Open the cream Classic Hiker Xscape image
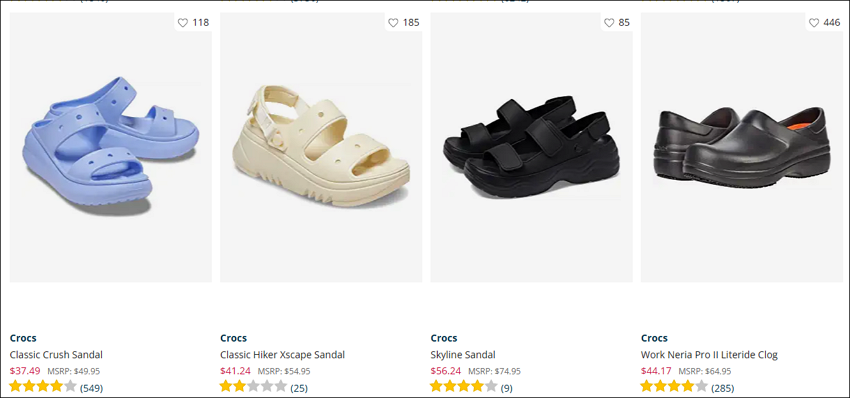This screenshot has height=398, width=850. click(321, 147)
